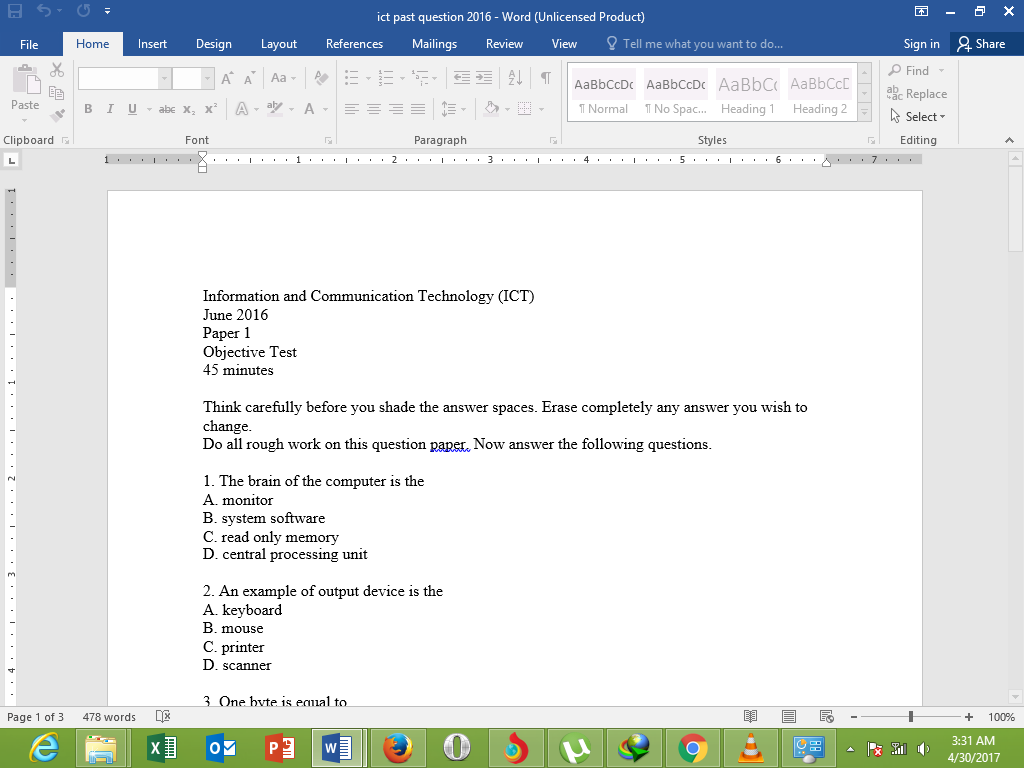This screenshot has width=1024, height=768.
Task: Open the Review ribbon tab
Action: tap(504, 43)
